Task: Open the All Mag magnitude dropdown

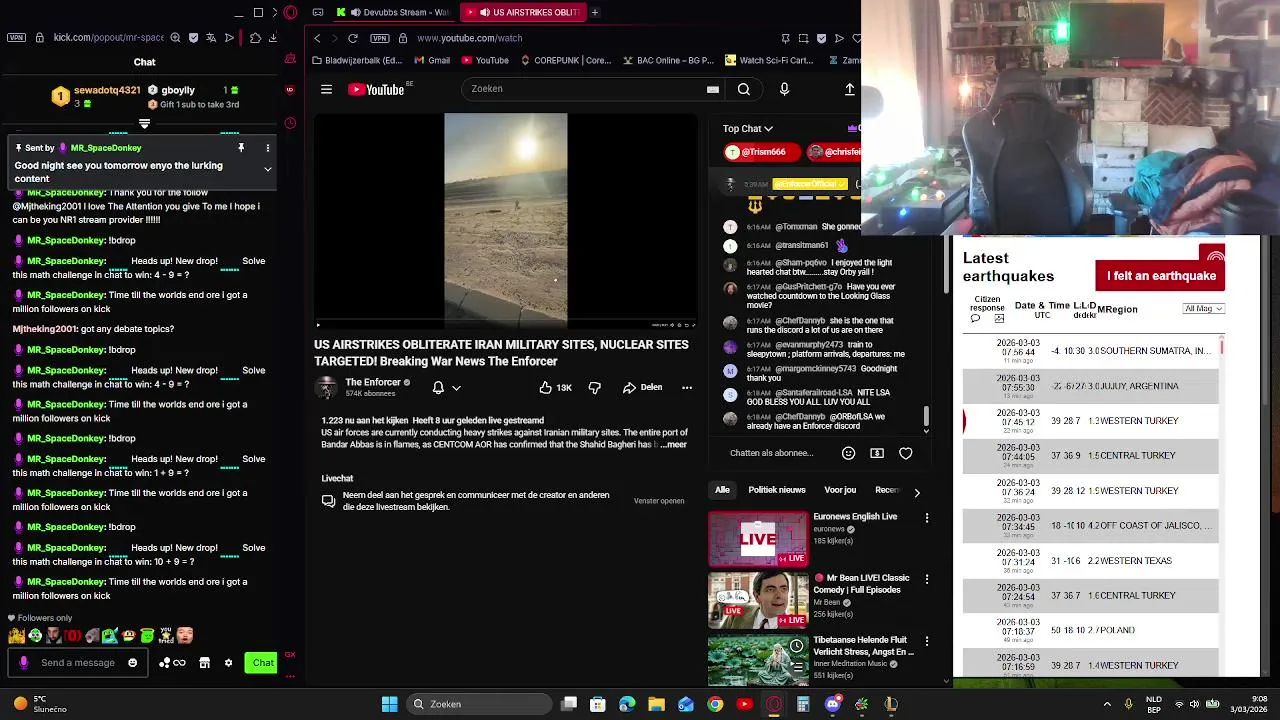Action: pyautogui.click(x=1203, y=308)
